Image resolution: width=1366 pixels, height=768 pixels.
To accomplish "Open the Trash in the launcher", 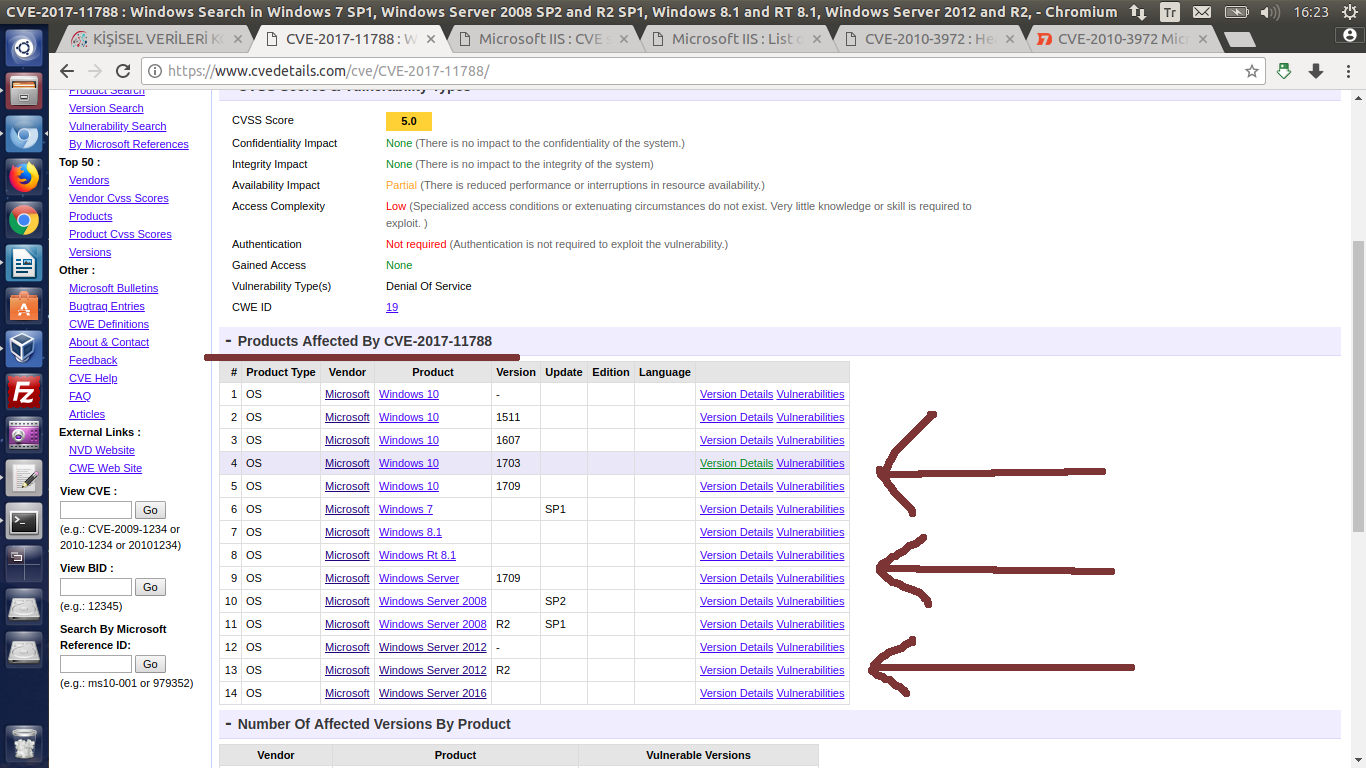I will 24,744.
